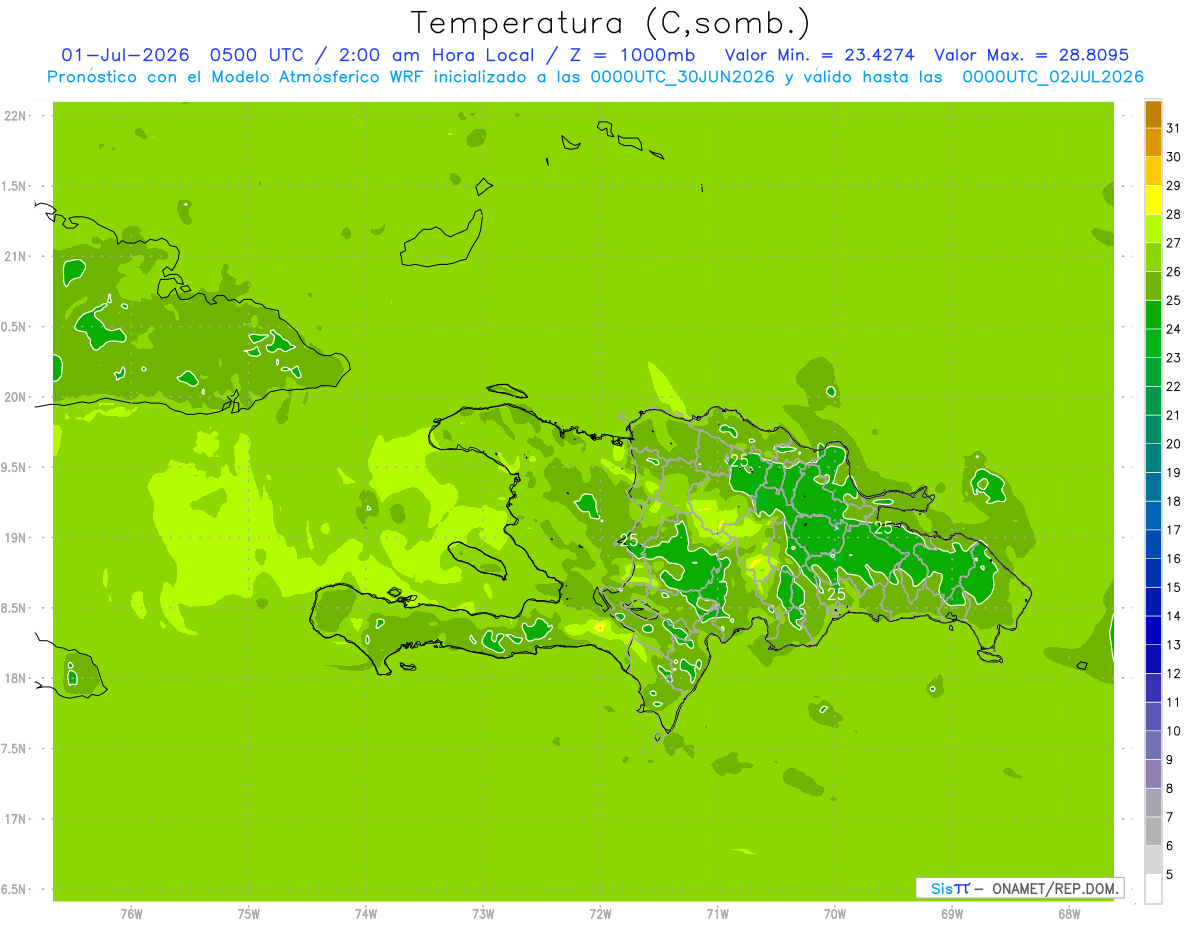
Task: Click the legend swatch between 12 and 13
Action: pos(1153,659)
